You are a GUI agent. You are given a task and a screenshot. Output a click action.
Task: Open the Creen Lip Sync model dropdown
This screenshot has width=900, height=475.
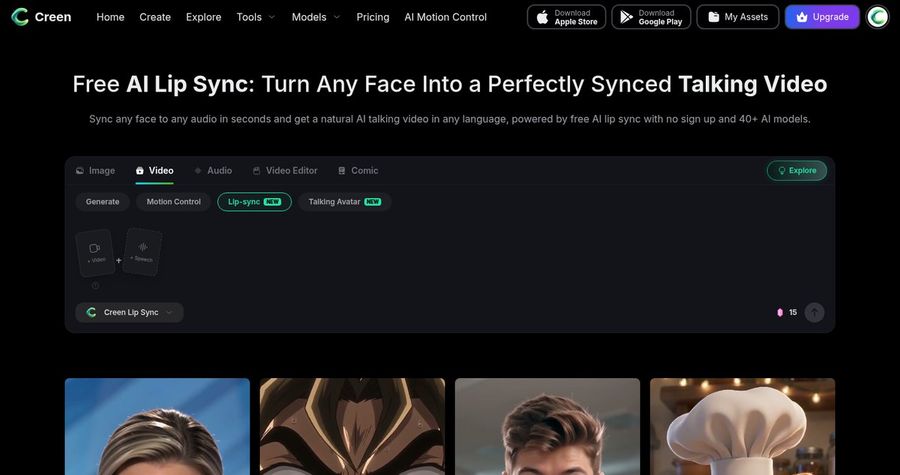point(129,313)
